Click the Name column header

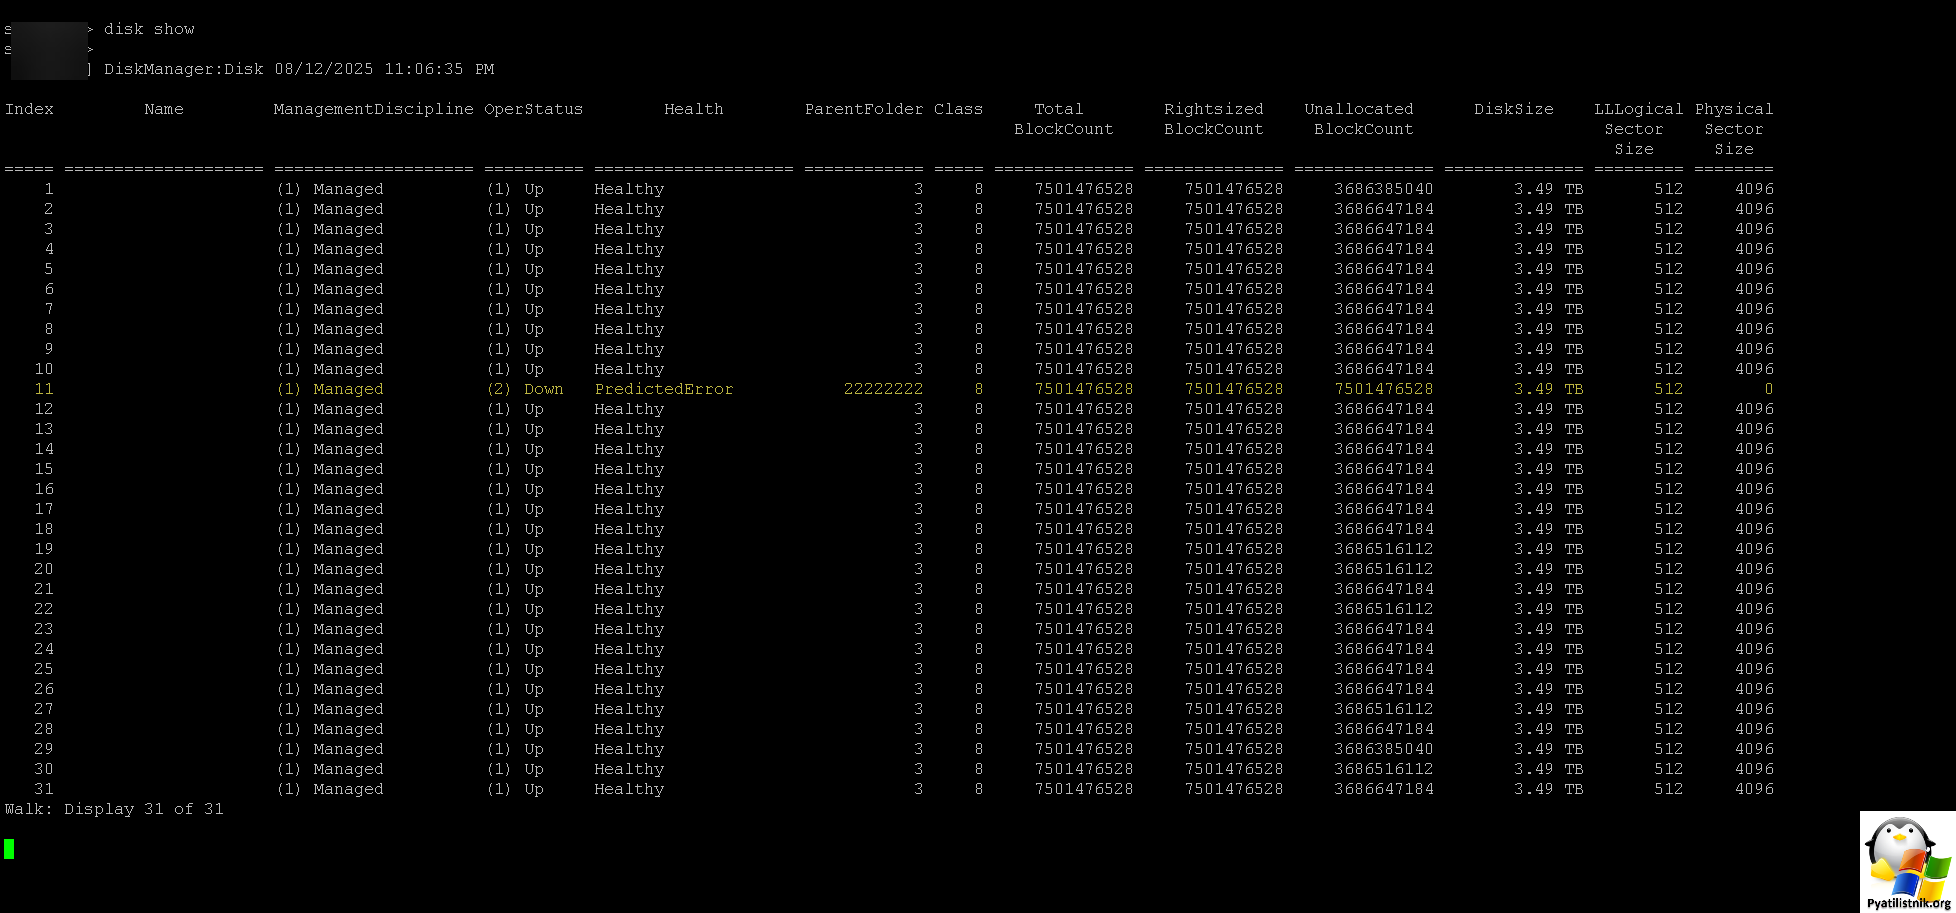coord(164,109)
